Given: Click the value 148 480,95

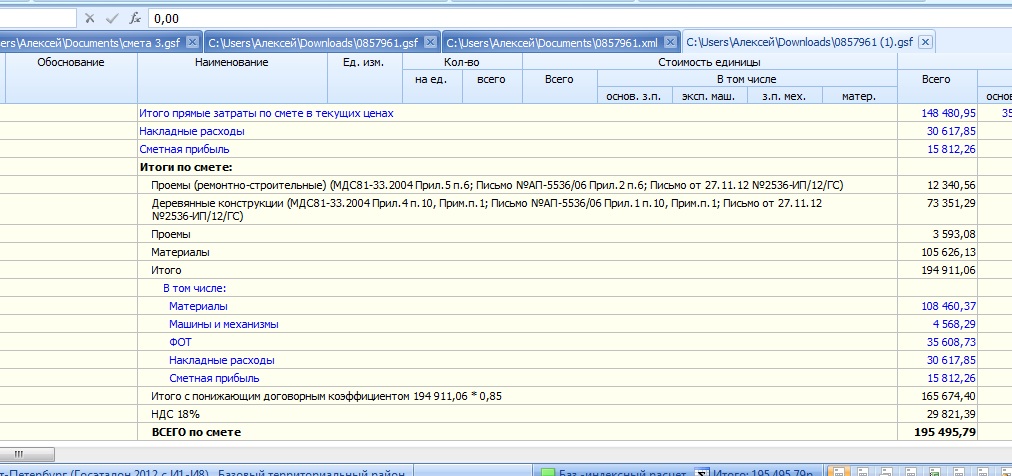Looking at the screenshot, I should pyautogui.click(x=948, y=114).
